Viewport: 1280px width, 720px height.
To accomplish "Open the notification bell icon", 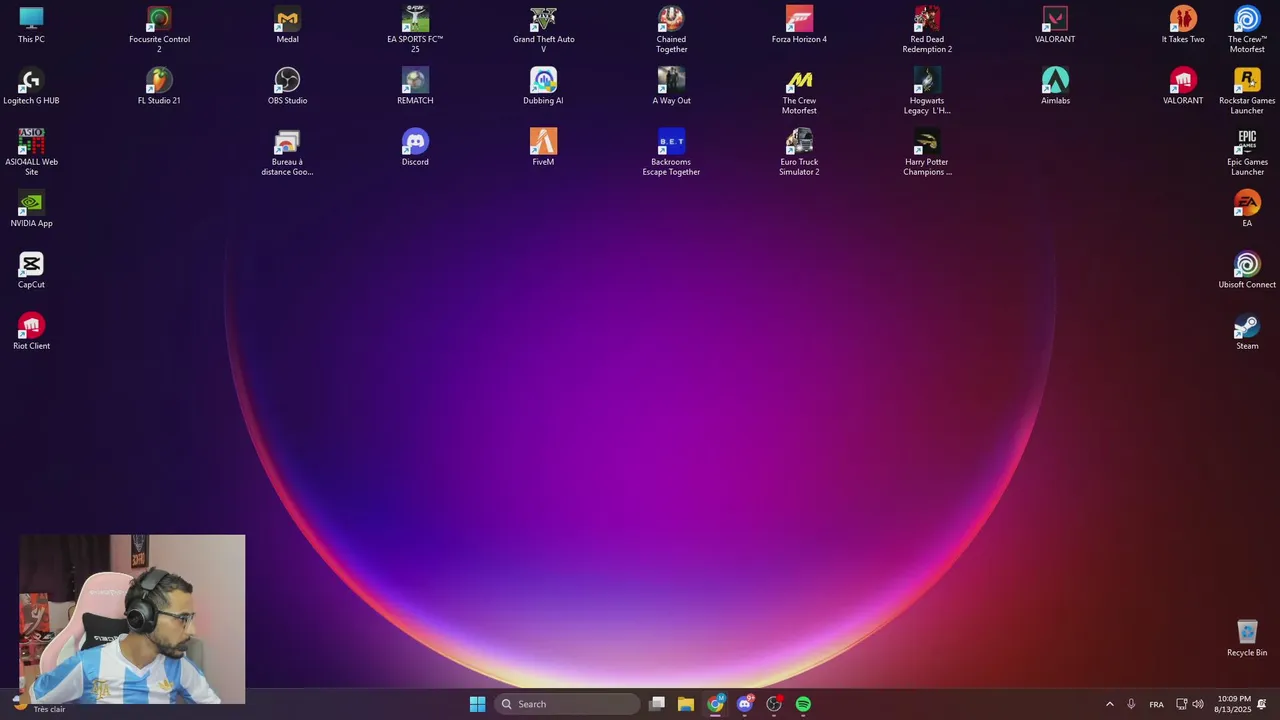I will click(1262, 704).
